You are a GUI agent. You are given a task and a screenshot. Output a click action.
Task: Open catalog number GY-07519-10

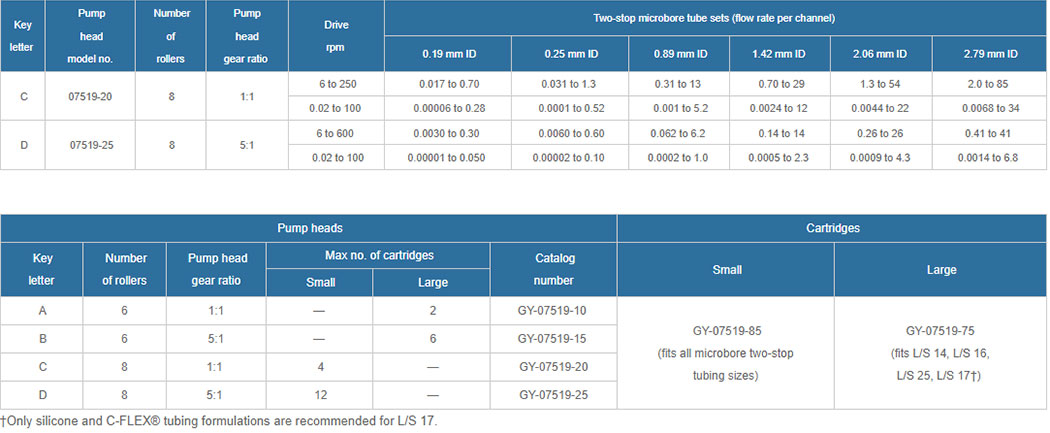553,311
